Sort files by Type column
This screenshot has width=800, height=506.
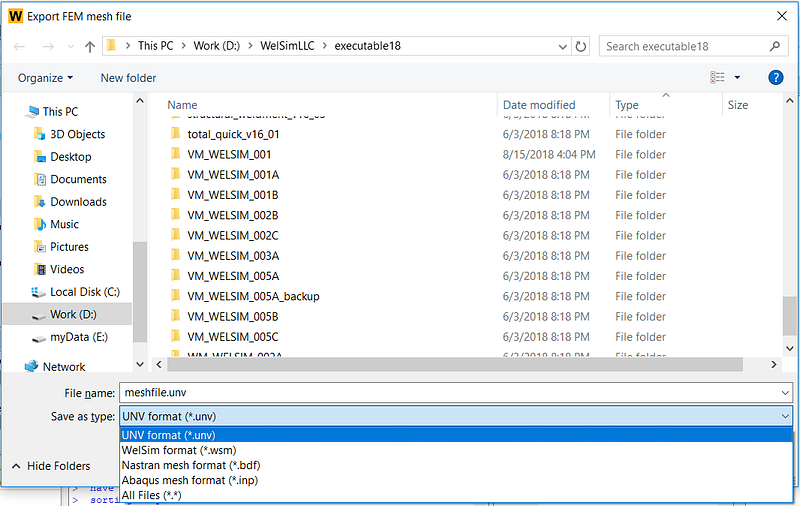coord(627,105)
